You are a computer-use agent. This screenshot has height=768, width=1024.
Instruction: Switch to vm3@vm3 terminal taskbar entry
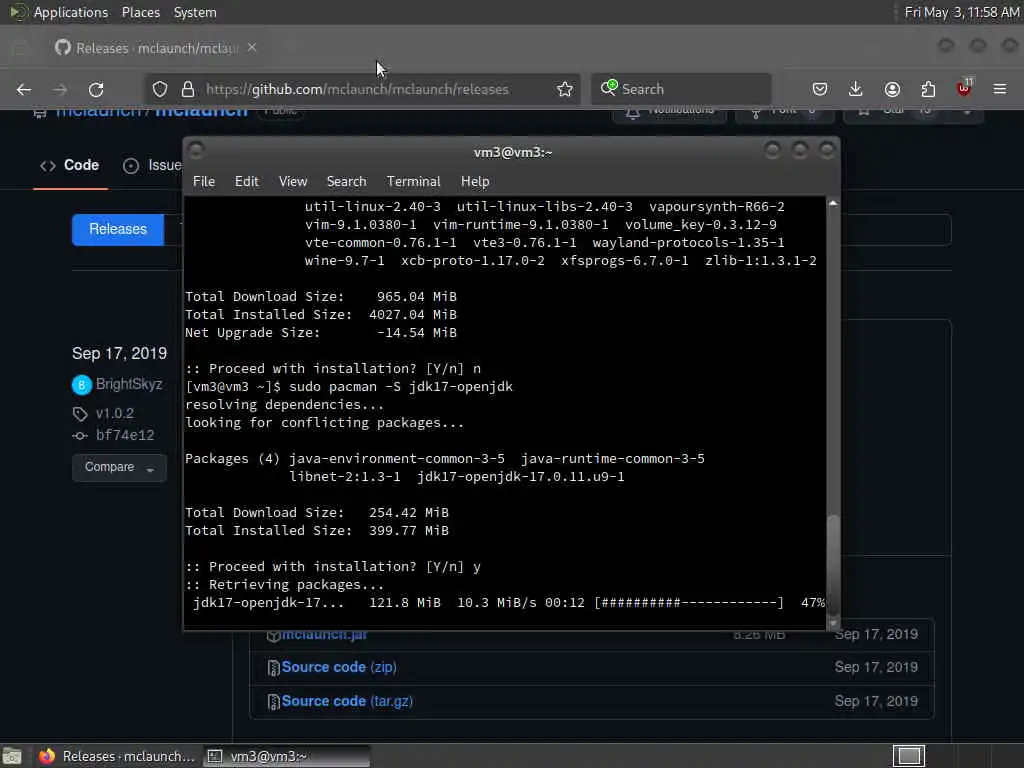286,756
